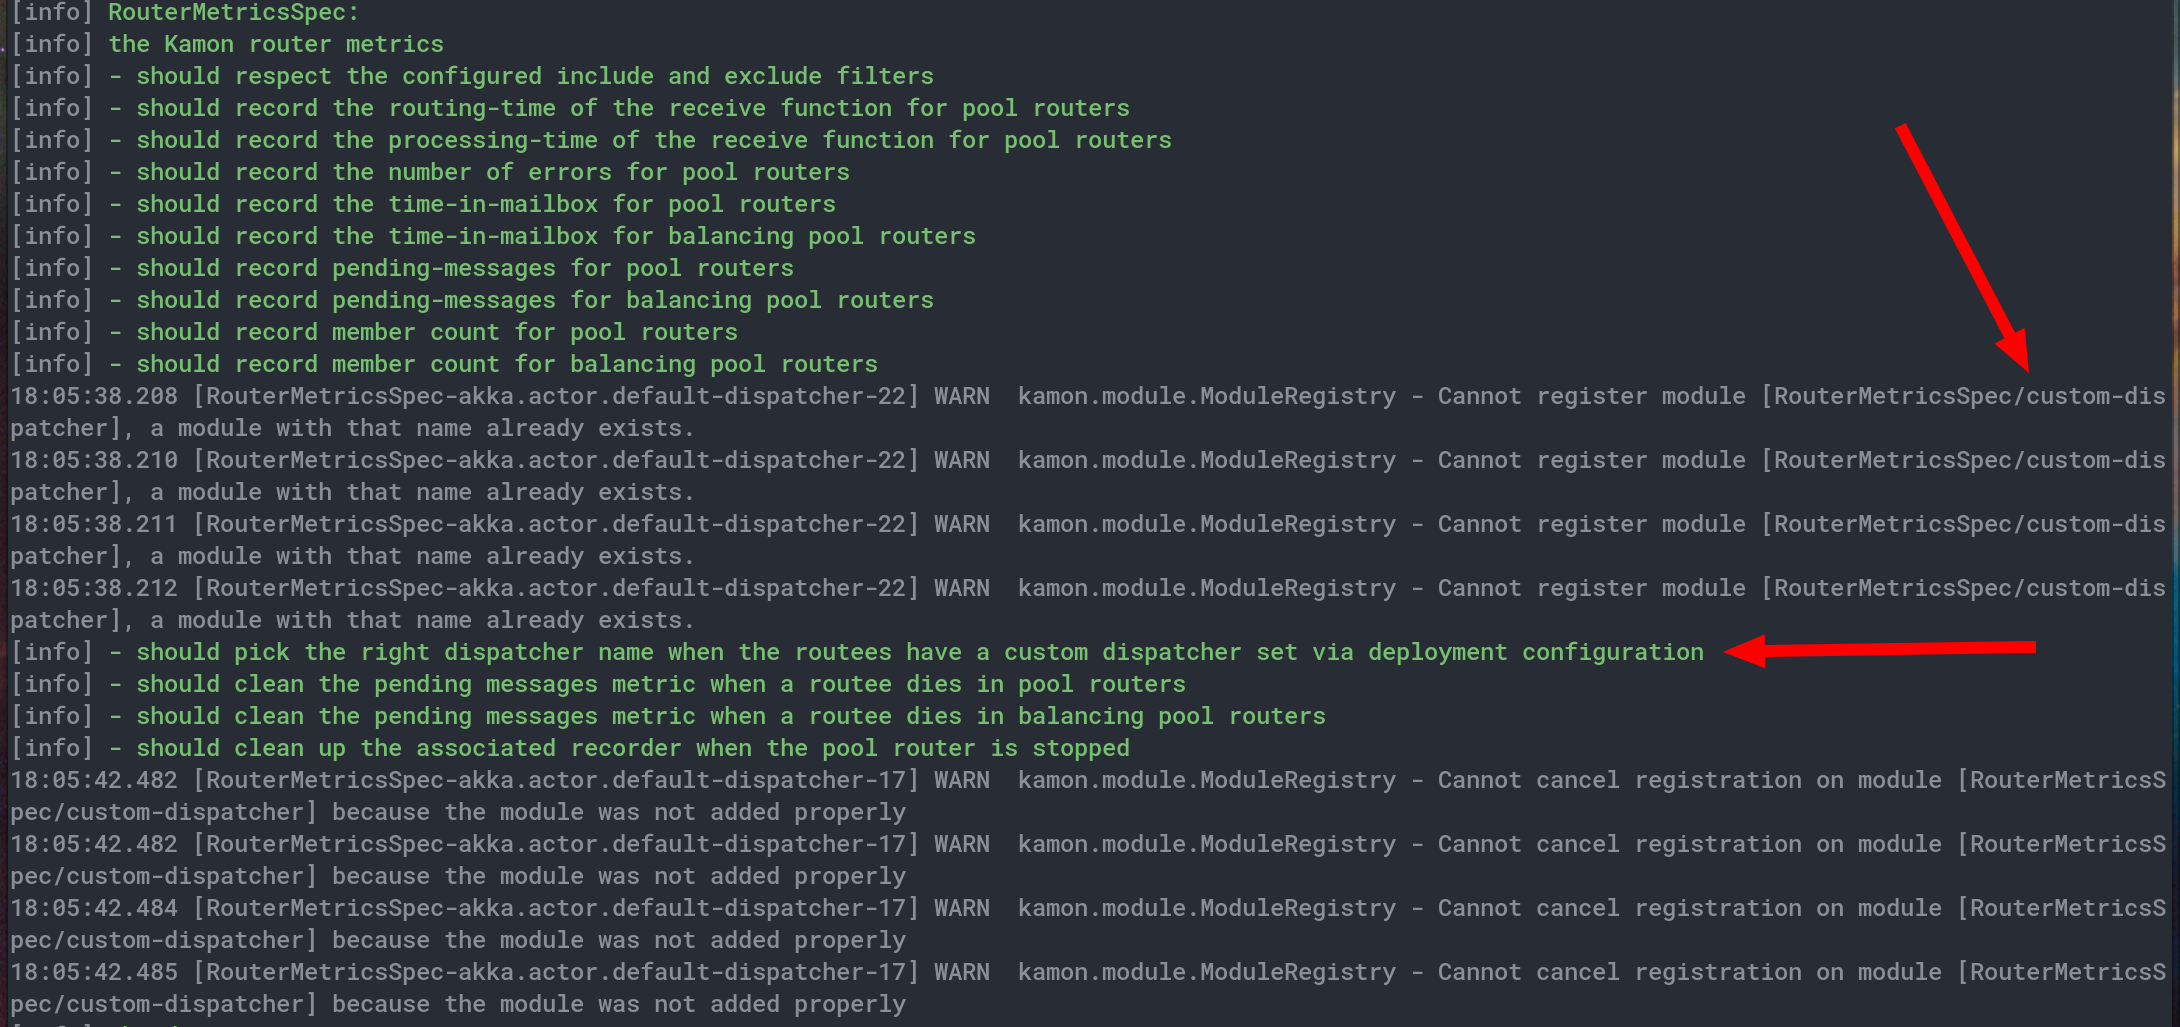Viewport: 2180px width, 1027px height.
Task: Select the 18:05:38.210 timestamp
Action: click(95, 460)
